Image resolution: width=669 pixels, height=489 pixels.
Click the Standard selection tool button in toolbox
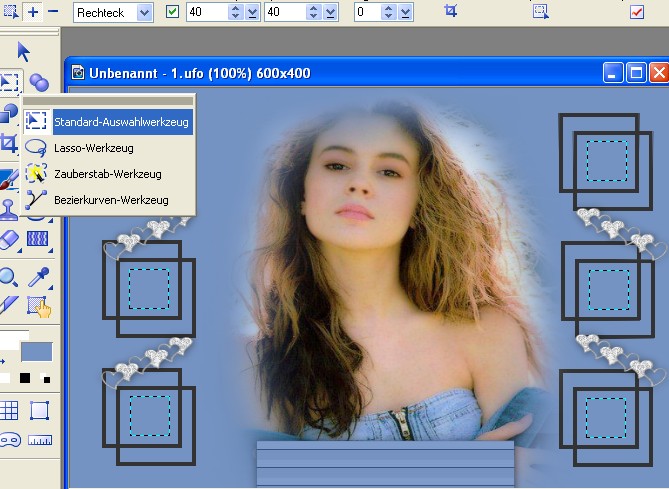(9, 82)
